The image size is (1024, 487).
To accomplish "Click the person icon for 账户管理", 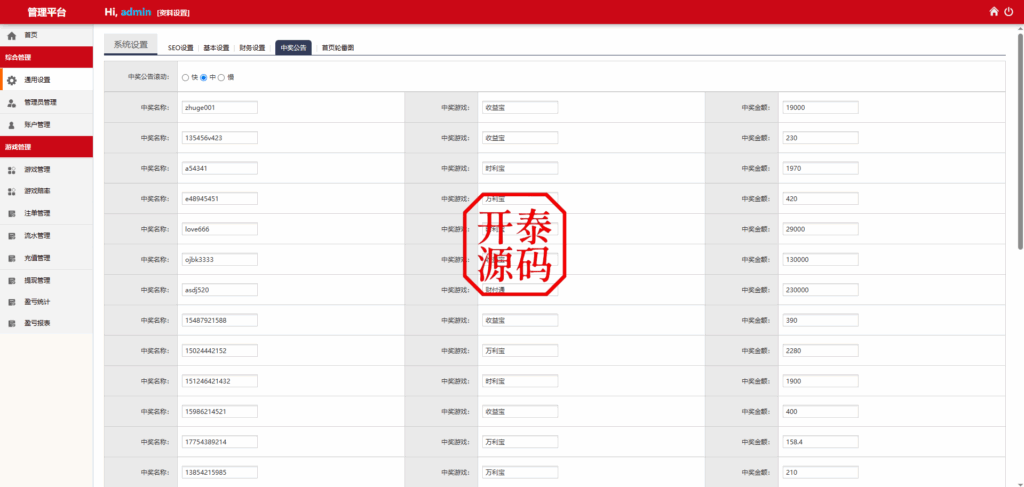I will [x=11, y=125].
